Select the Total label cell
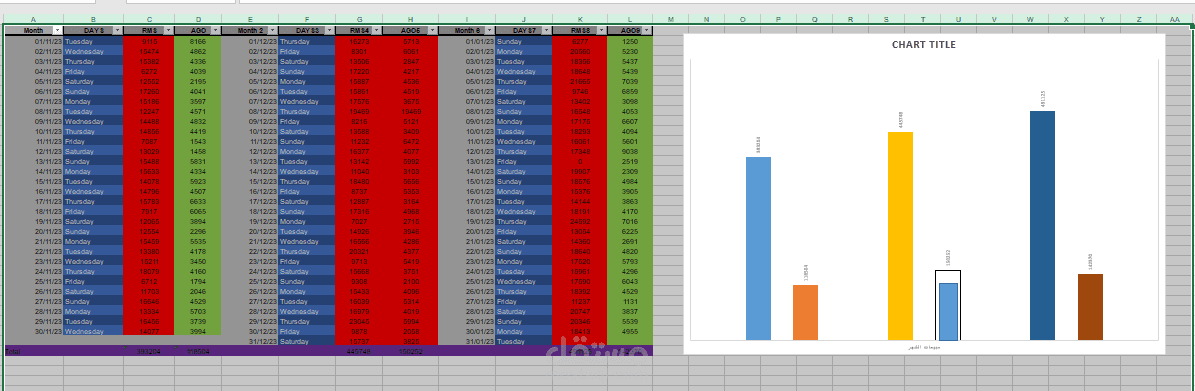Image resolution: width=1195 pixels, height=391 pixels. tap(34, 351)
